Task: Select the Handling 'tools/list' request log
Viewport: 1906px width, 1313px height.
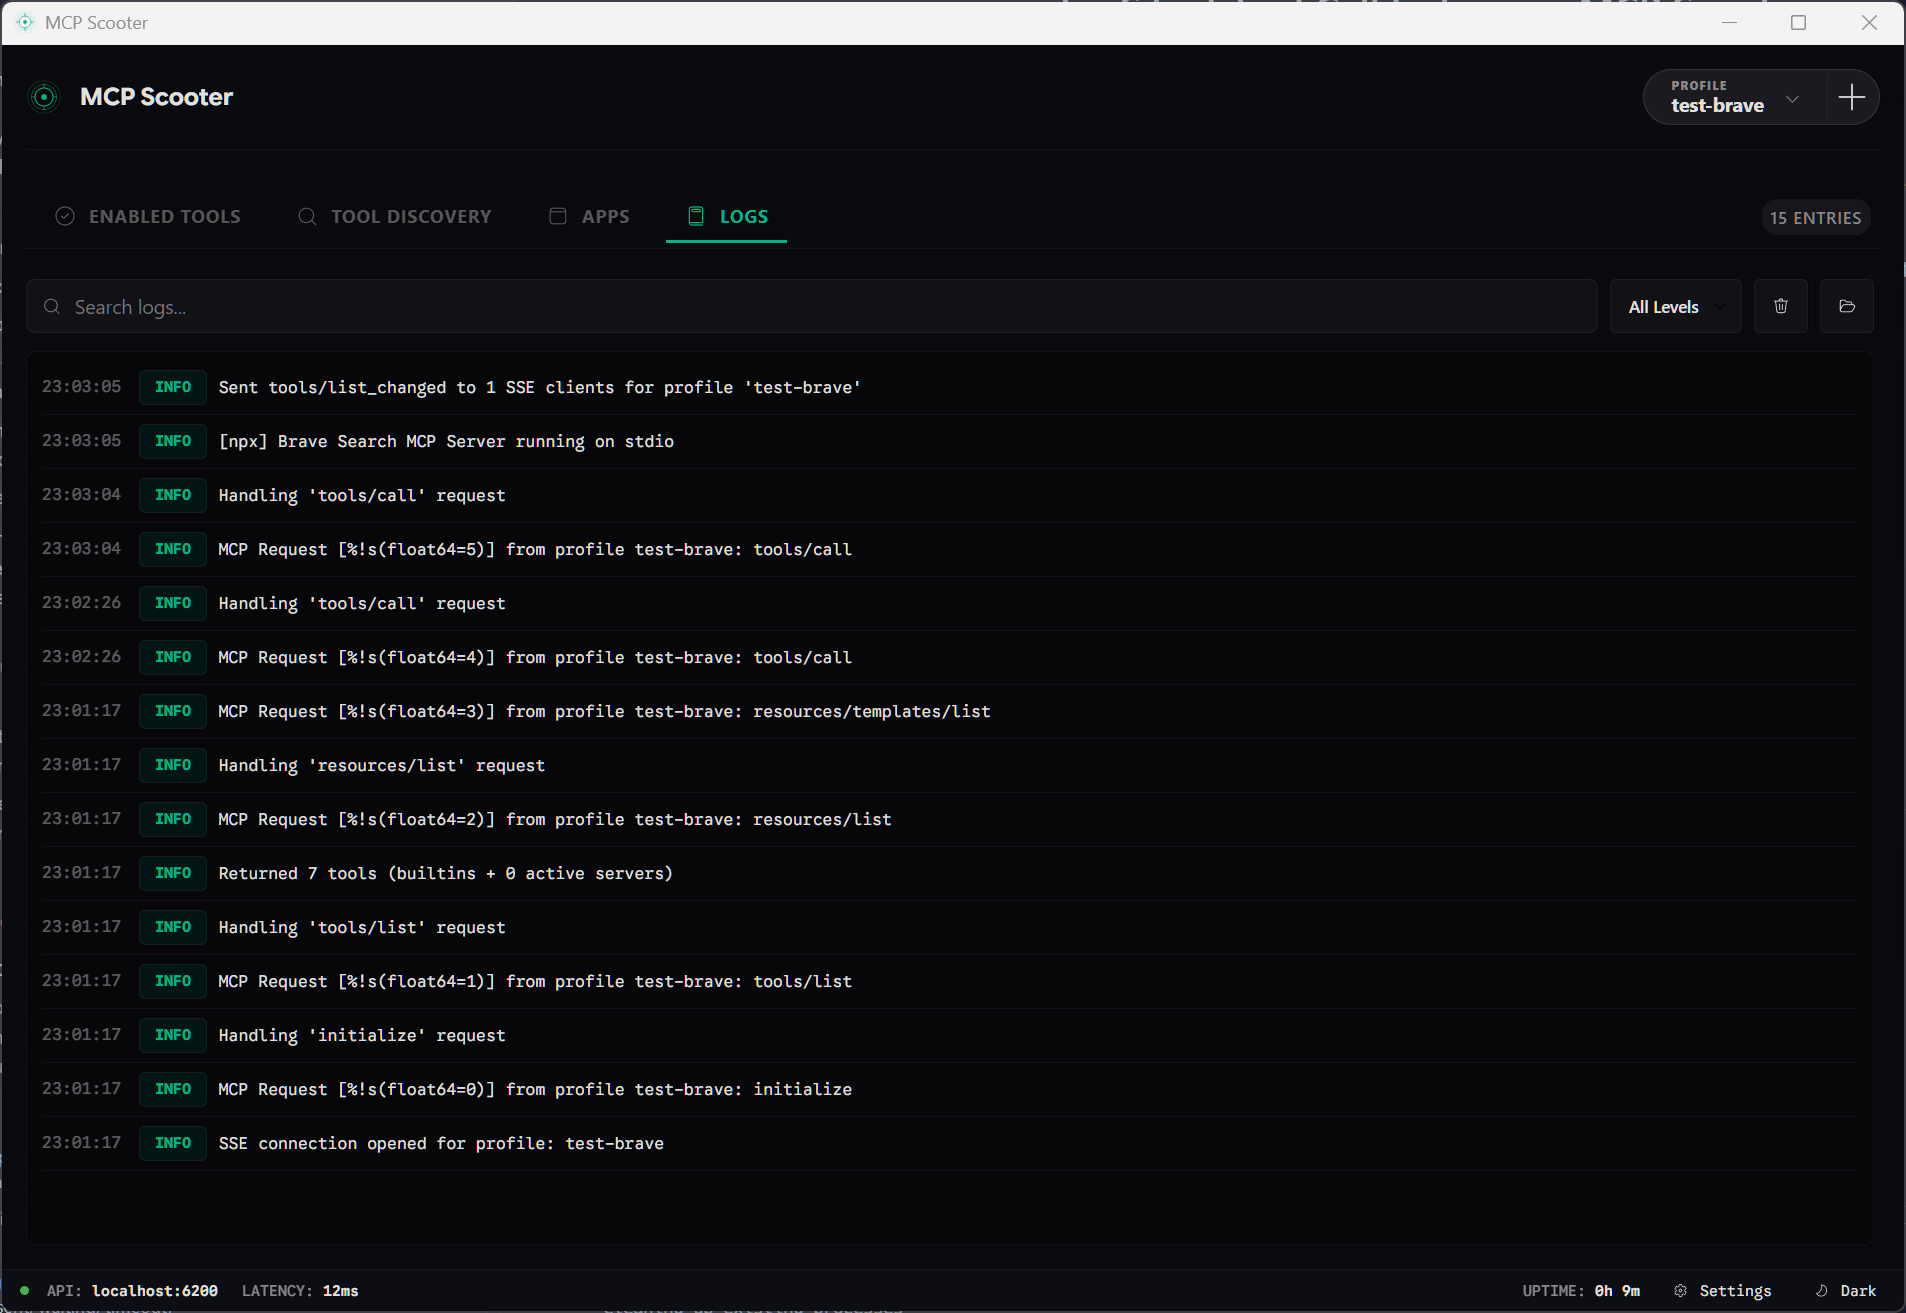Action: coord(949,927)
